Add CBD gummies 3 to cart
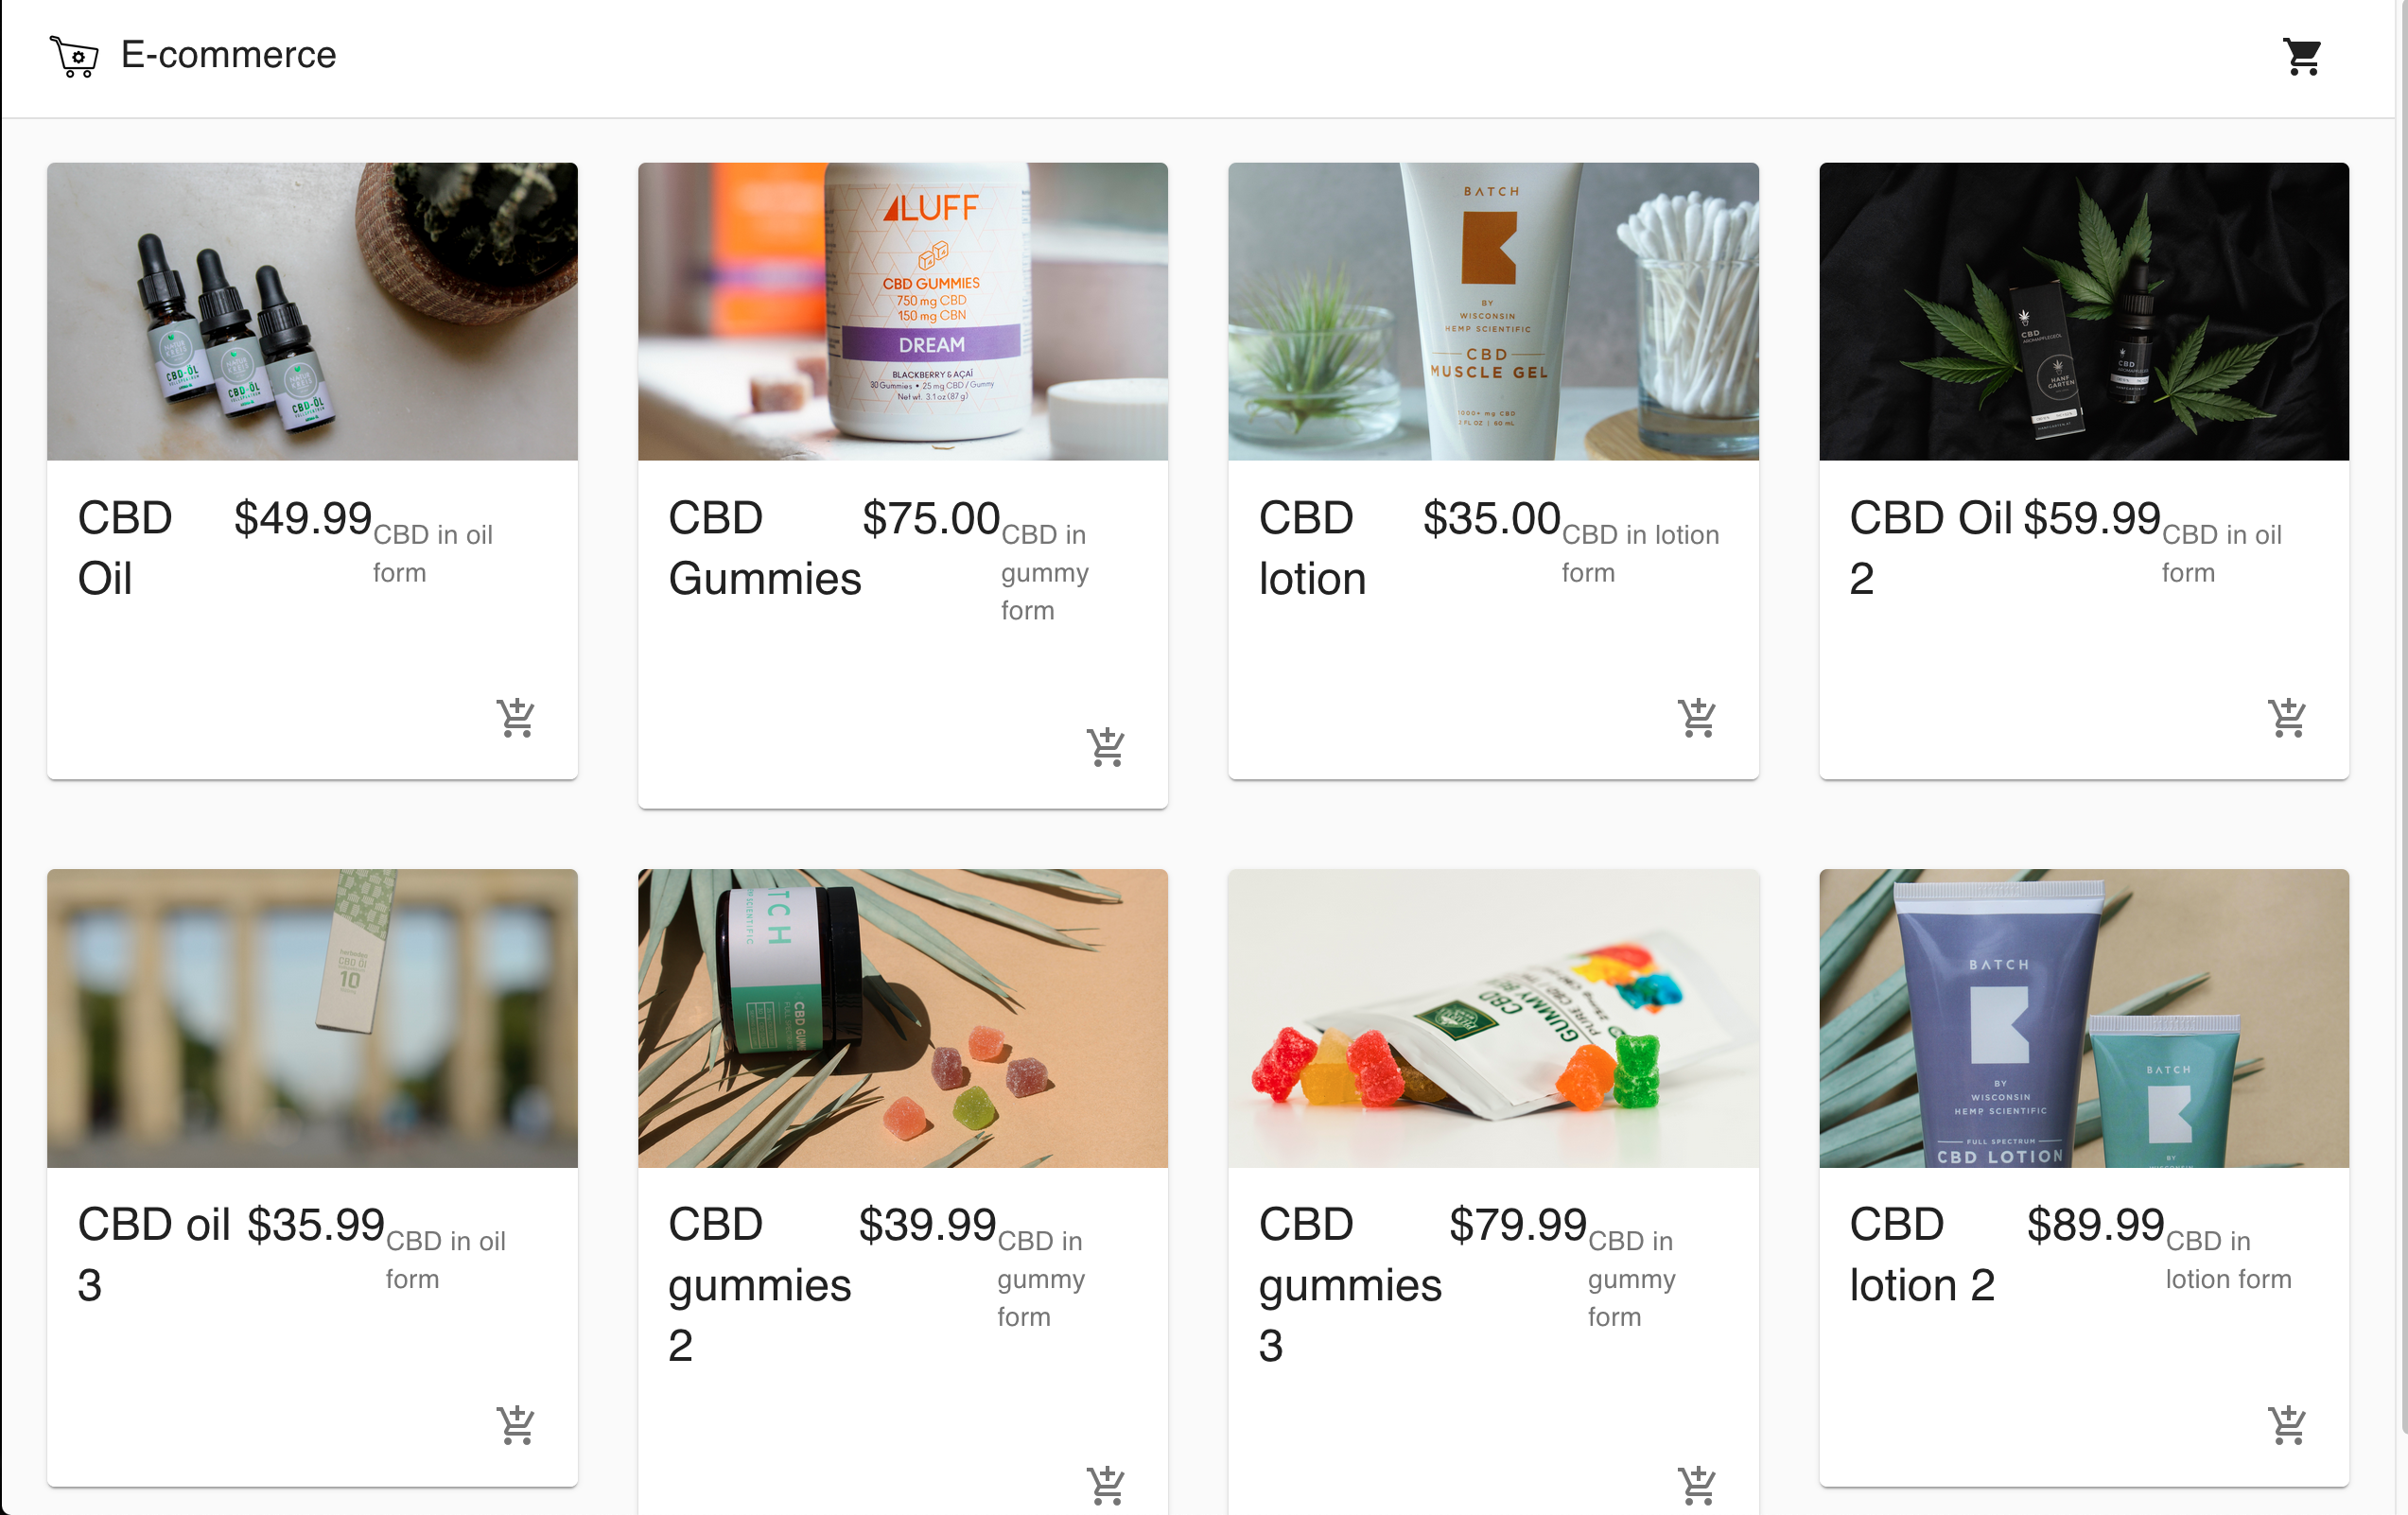Viewport: 2408px width, 1515px height. 1697,1485
